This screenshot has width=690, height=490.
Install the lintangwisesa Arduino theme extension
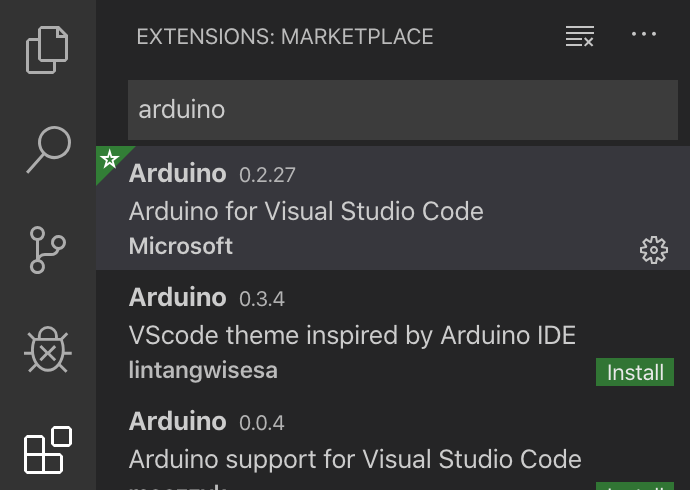point(635,372)
